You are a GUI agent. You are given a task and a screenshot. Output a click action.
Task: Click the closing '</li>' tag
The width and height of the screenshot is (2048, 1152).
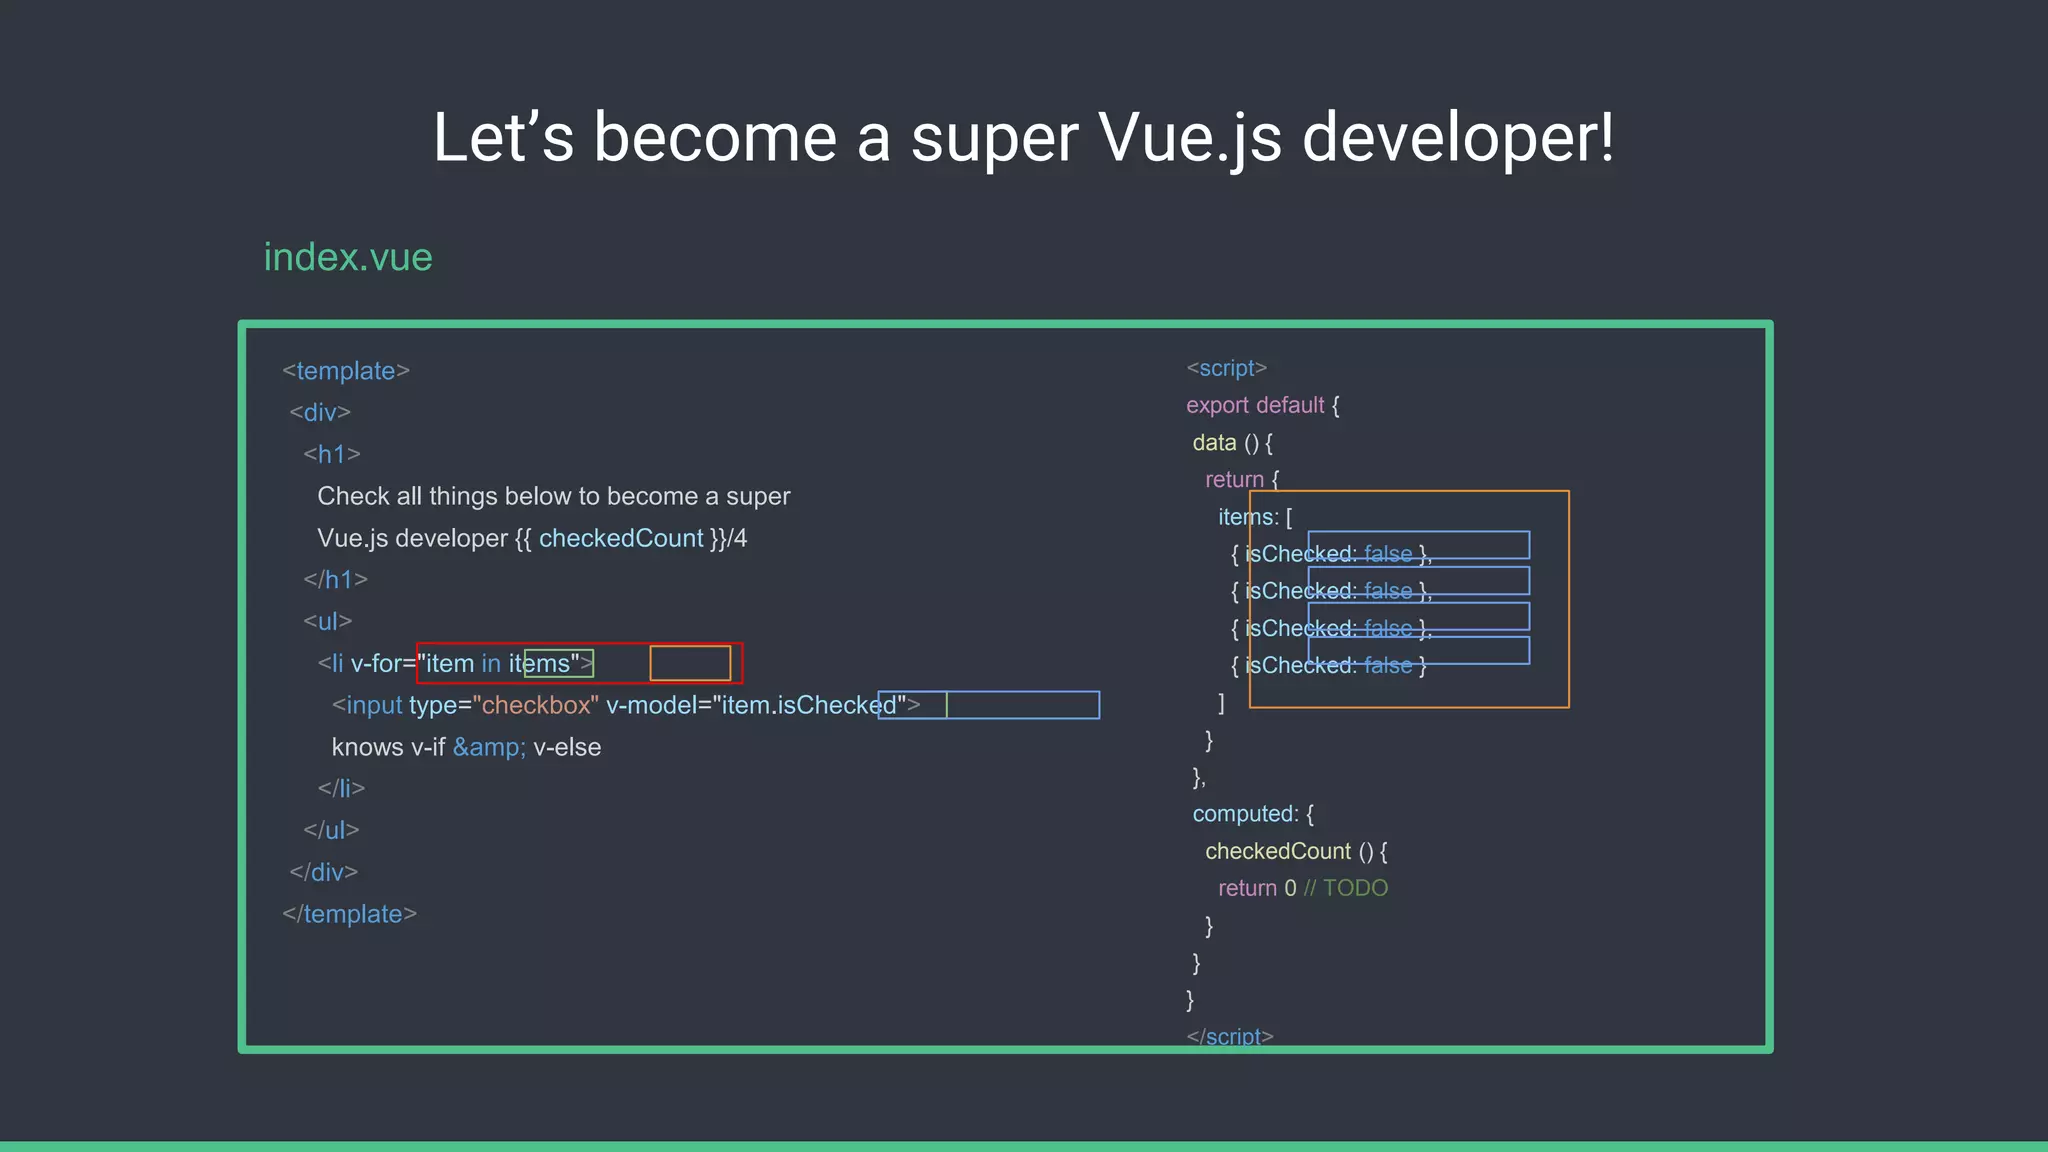[x=342, y=788]
